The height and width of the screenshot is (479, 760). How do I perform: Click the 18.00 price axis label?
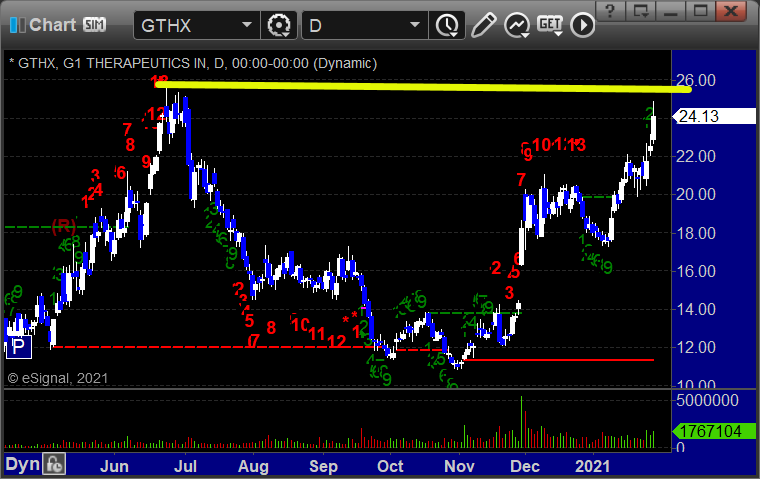[696, 233]
